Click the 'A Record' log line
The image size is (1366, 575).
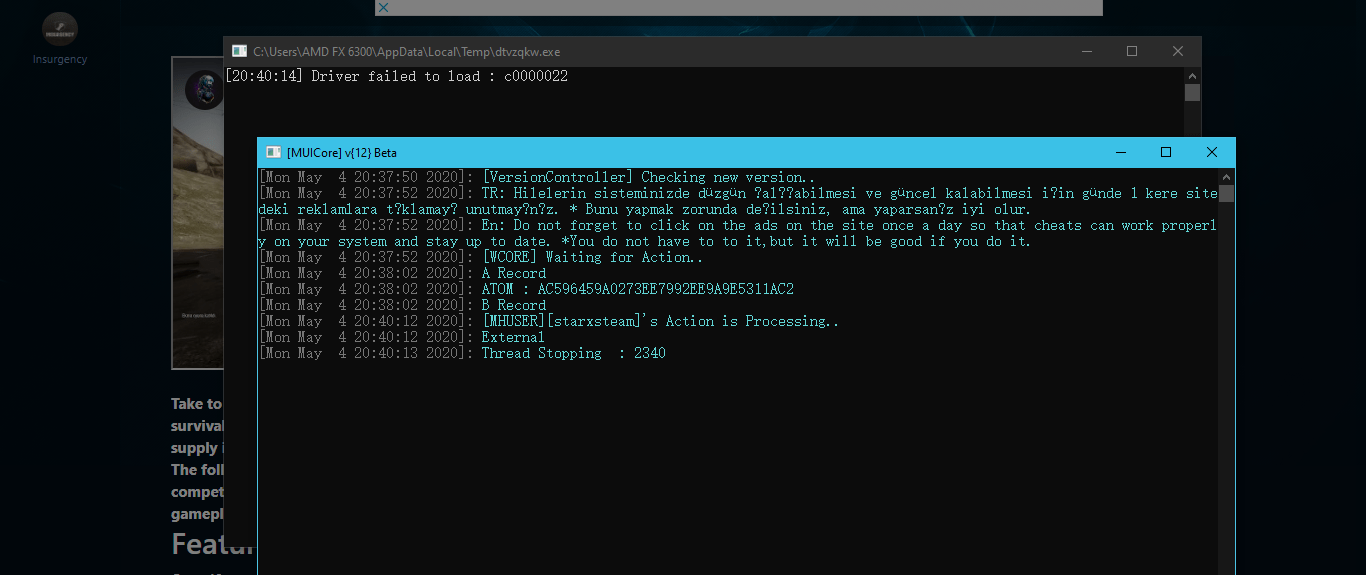403,273
